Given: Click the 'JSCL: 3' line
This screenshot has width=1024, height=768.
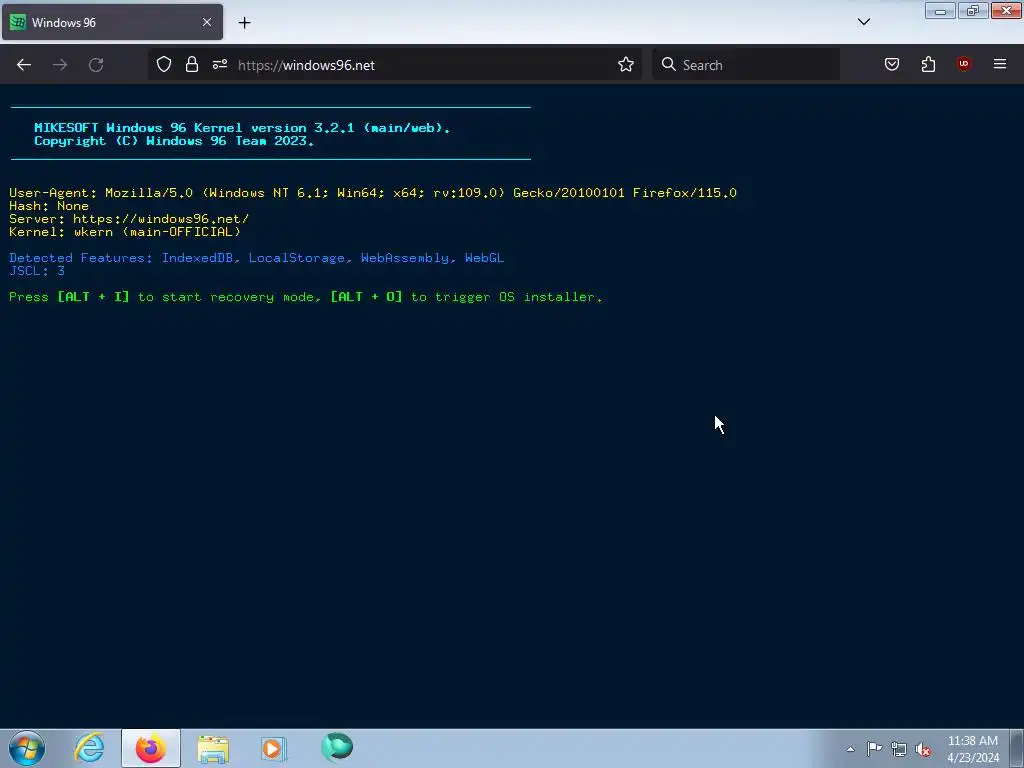Looking at the screenshot, I should [37, 271].
